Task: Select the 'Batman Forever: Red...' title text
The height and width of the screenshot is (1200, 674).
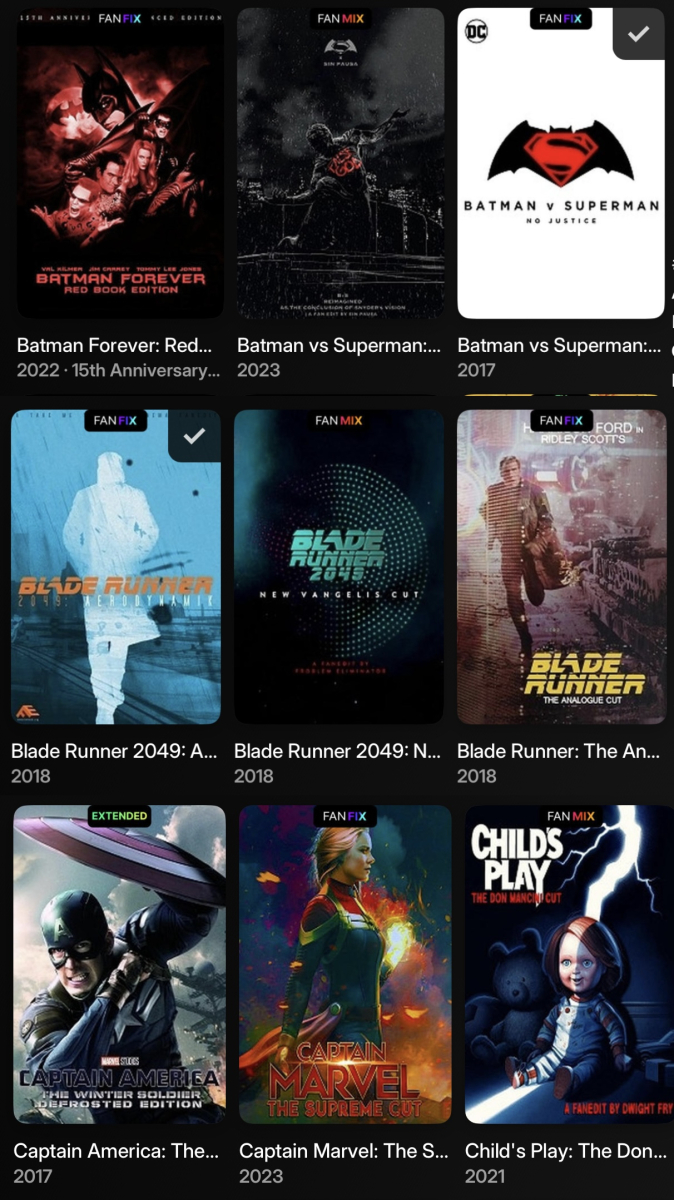Action: 115,345
